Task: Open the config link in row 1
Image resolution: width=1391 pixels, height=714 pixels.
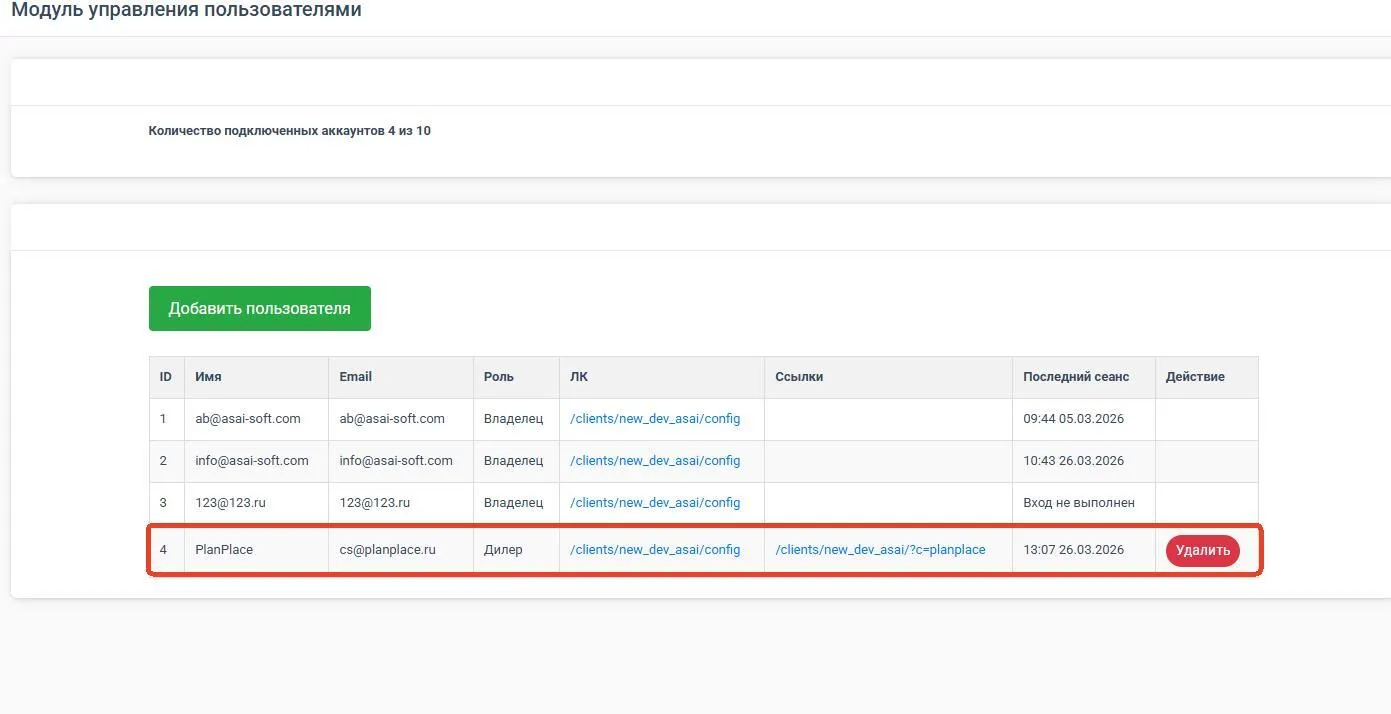Action: 655,419
